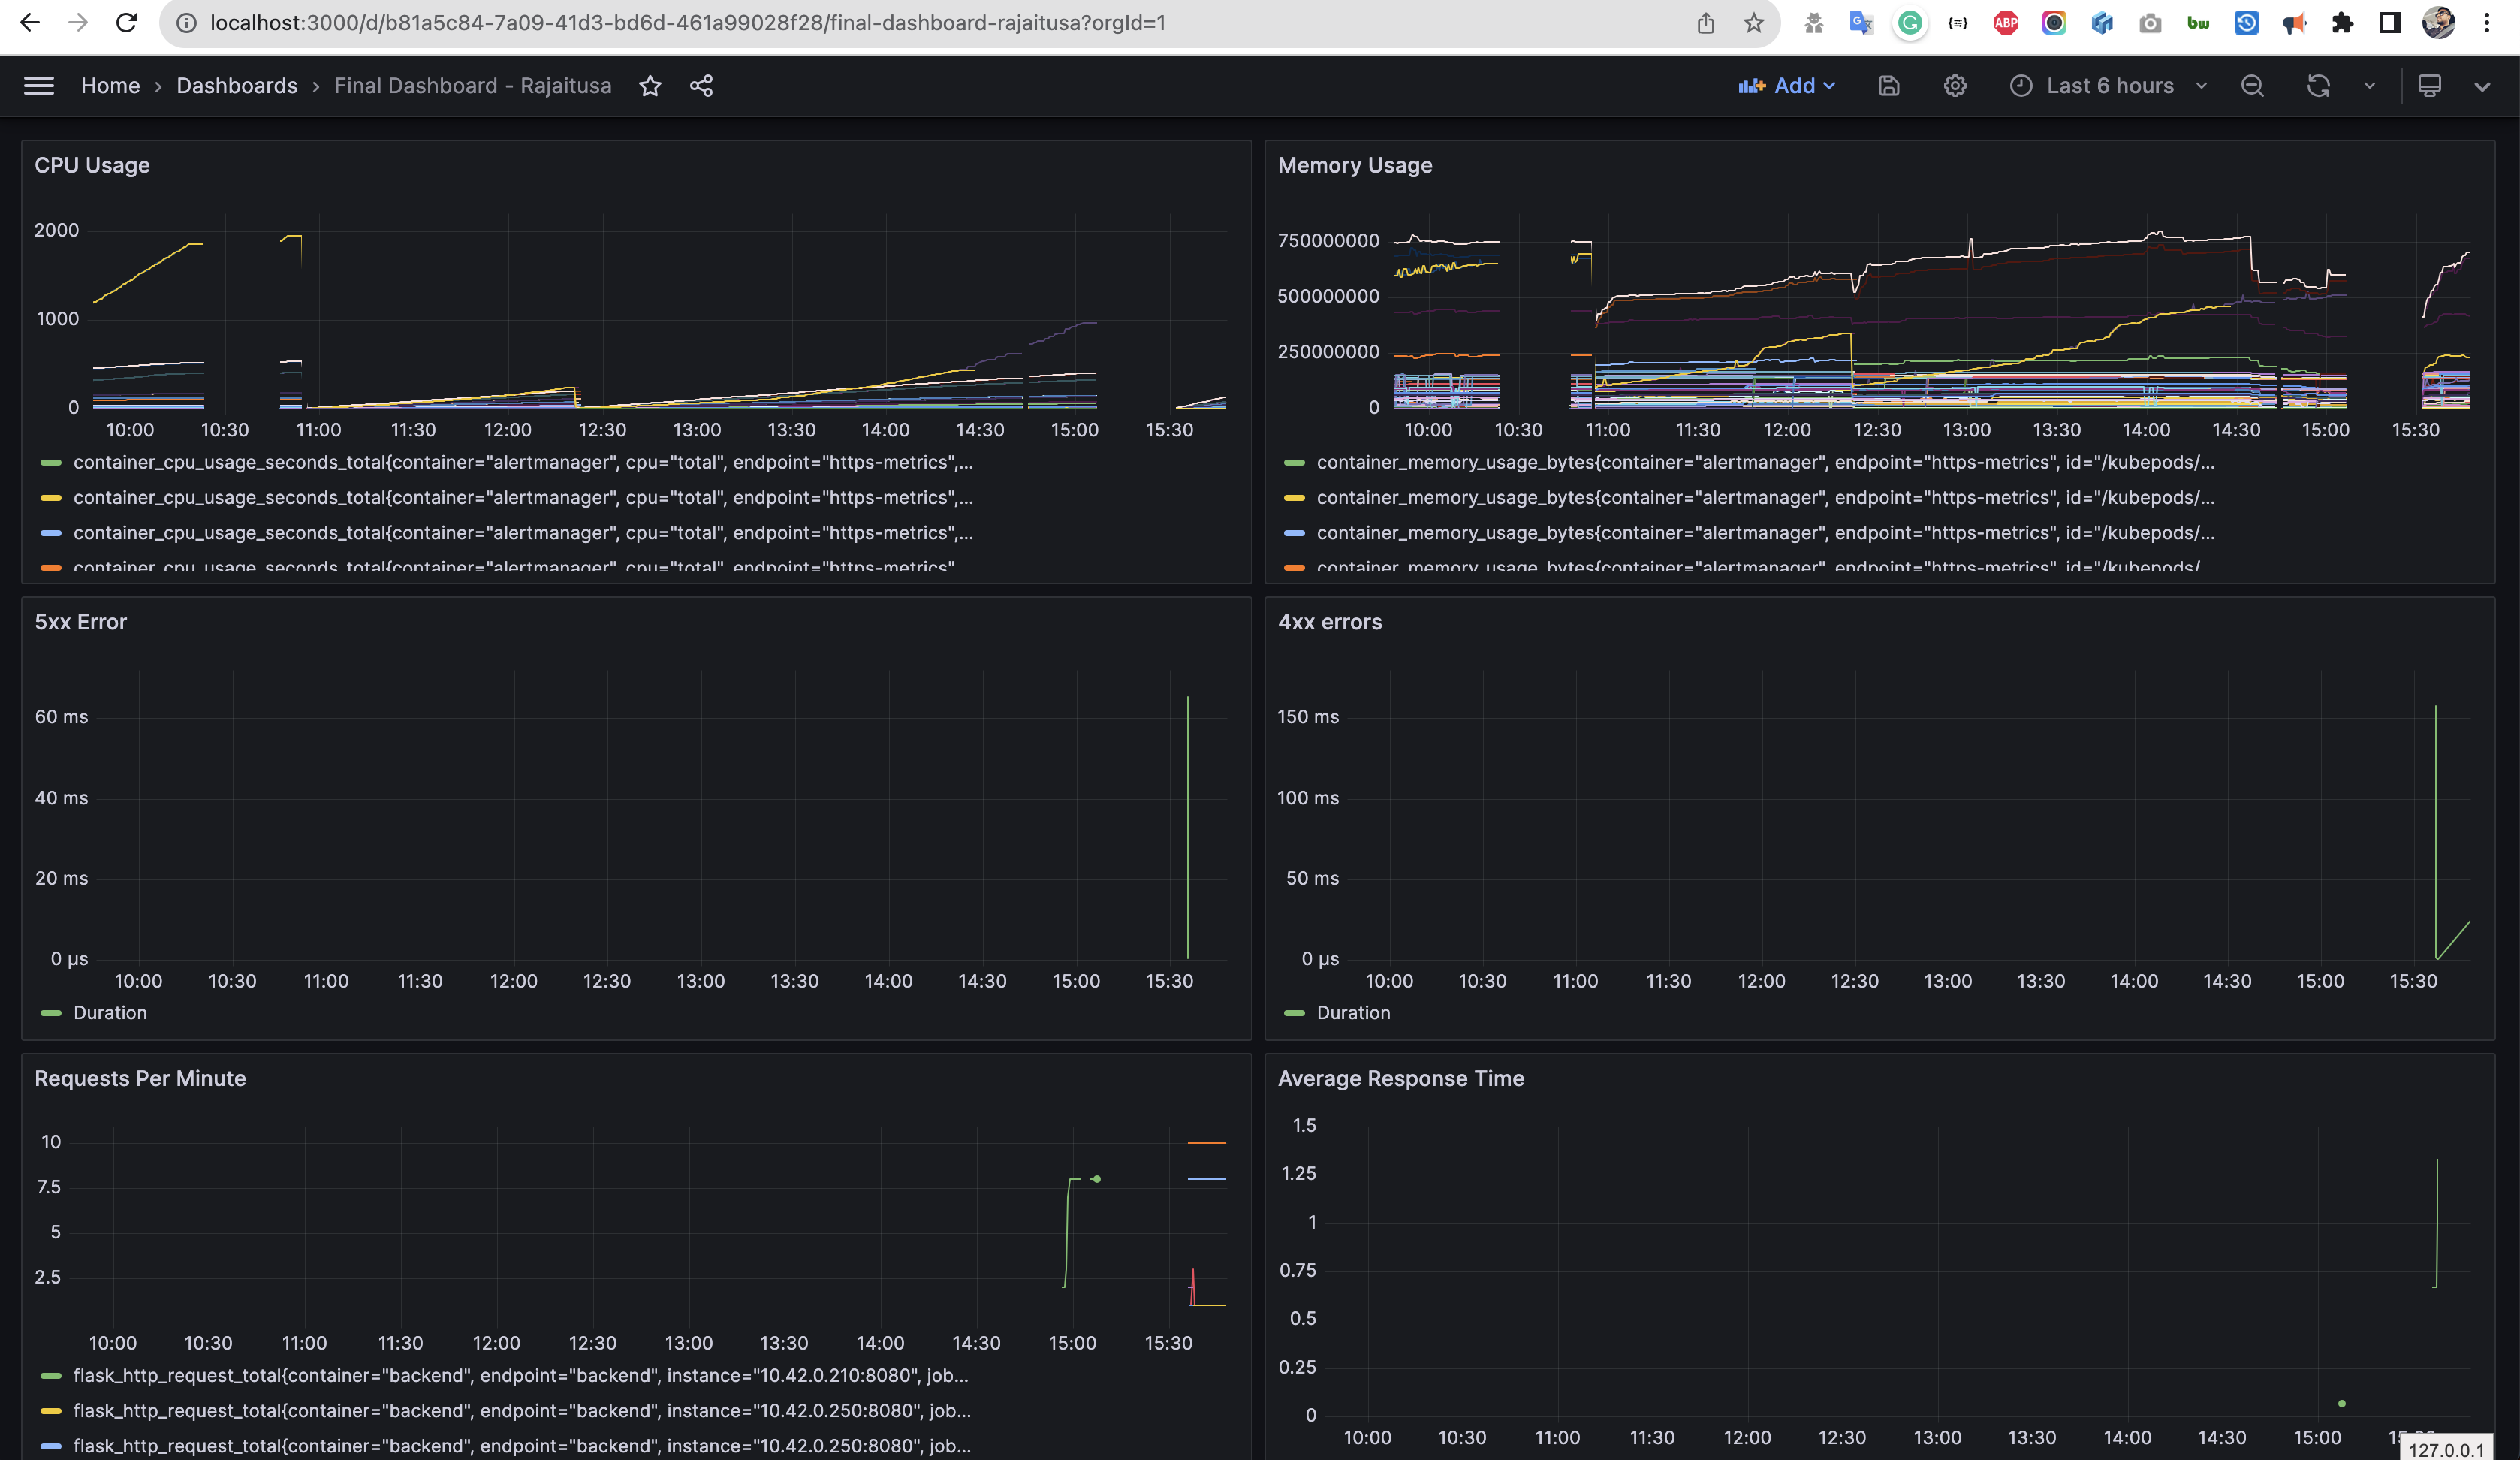Open the Requests Per Minute panel title
The width and height of the screenshot is (2520, 1460).
(140, 1078)
